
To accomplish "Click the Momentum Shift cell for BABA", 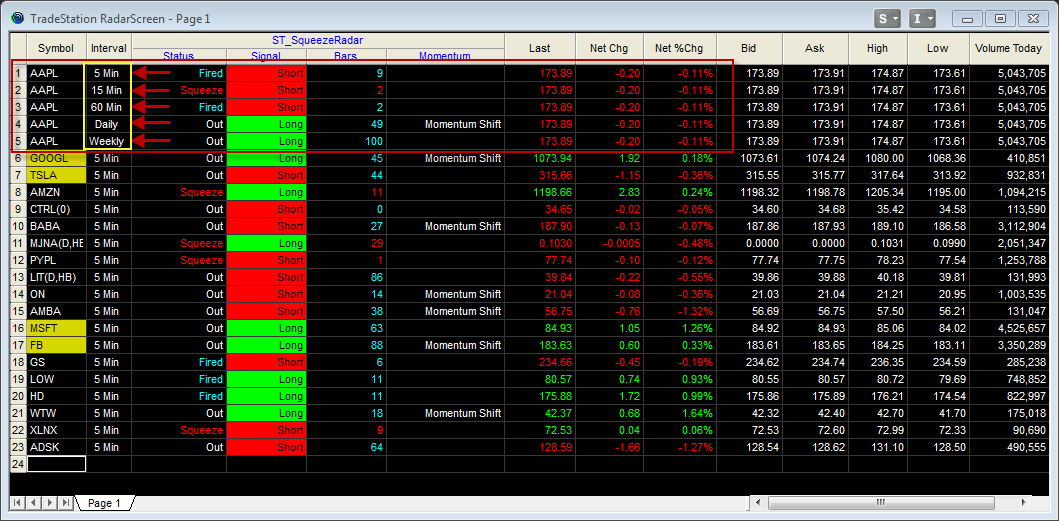I will pyautogui.click(x=445, y=226).
